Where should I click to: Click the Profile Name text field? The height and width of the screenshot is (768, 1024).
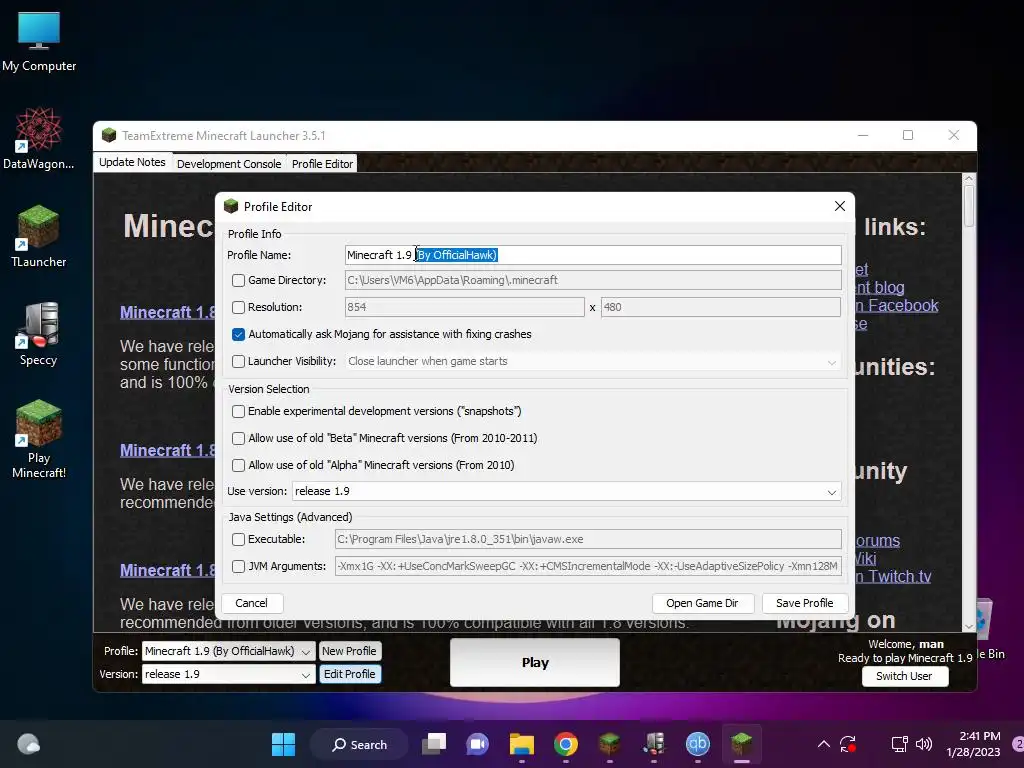(593, 255)
